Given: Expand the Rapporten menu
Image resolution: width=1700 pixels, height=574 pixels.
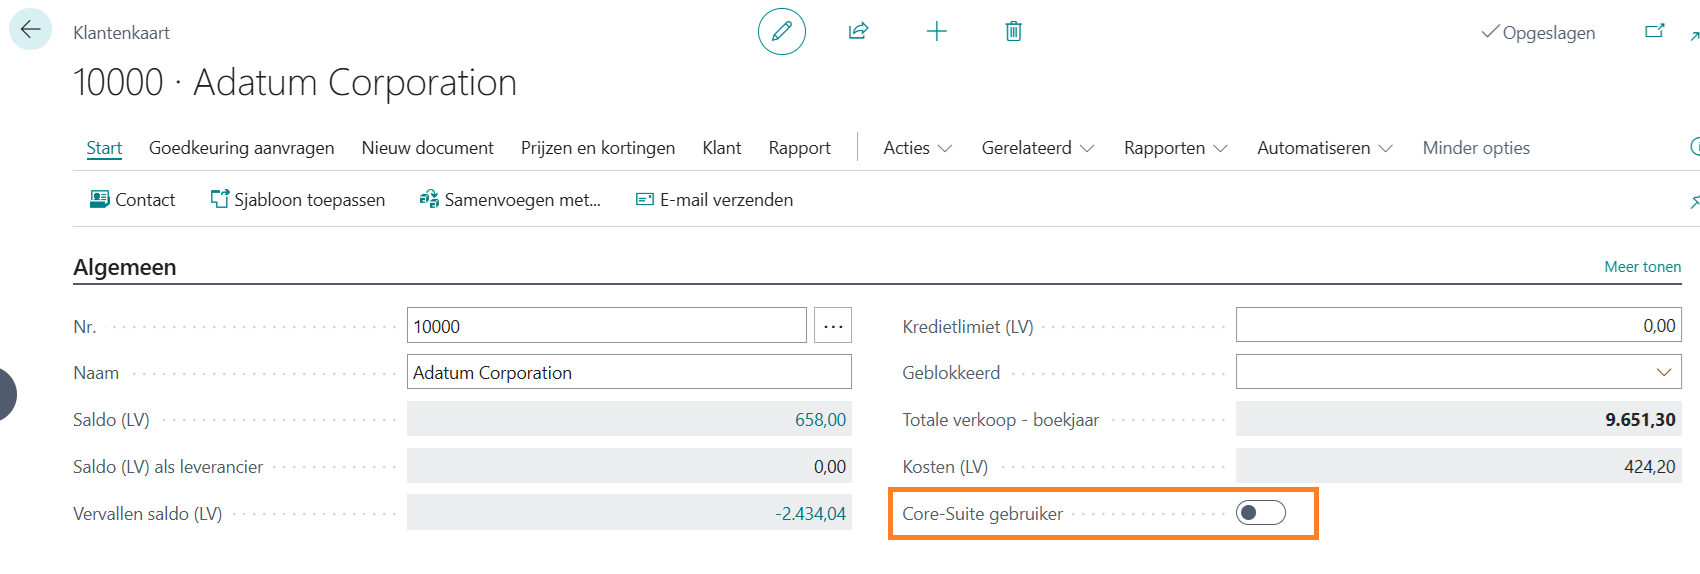Looking at the screenshot, I should coord(1175,148).
